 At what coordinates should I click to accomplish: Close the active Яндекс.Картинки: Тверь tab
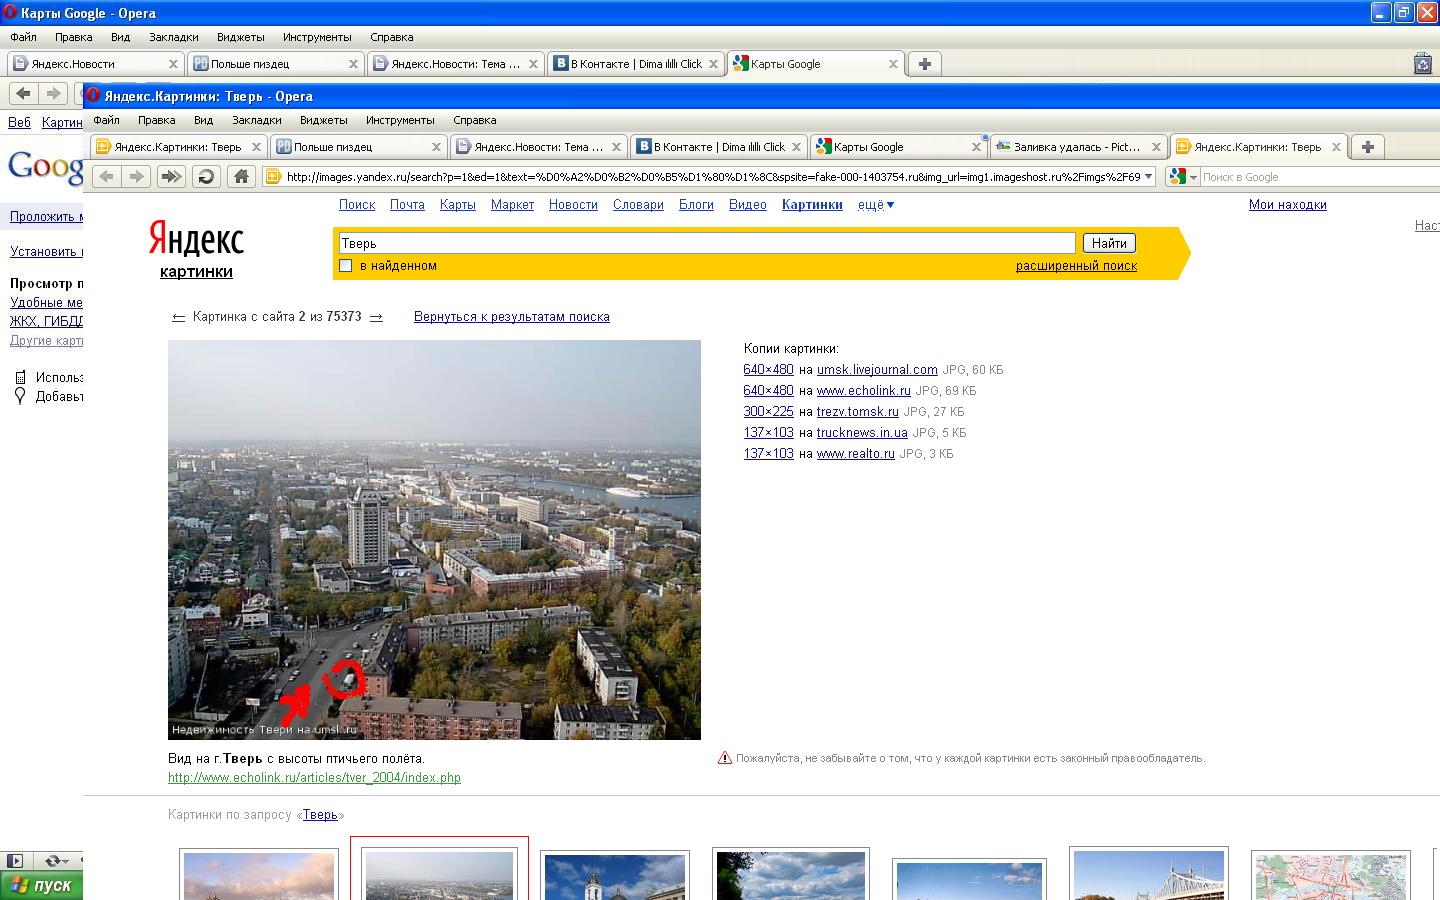click(1336, 147)
